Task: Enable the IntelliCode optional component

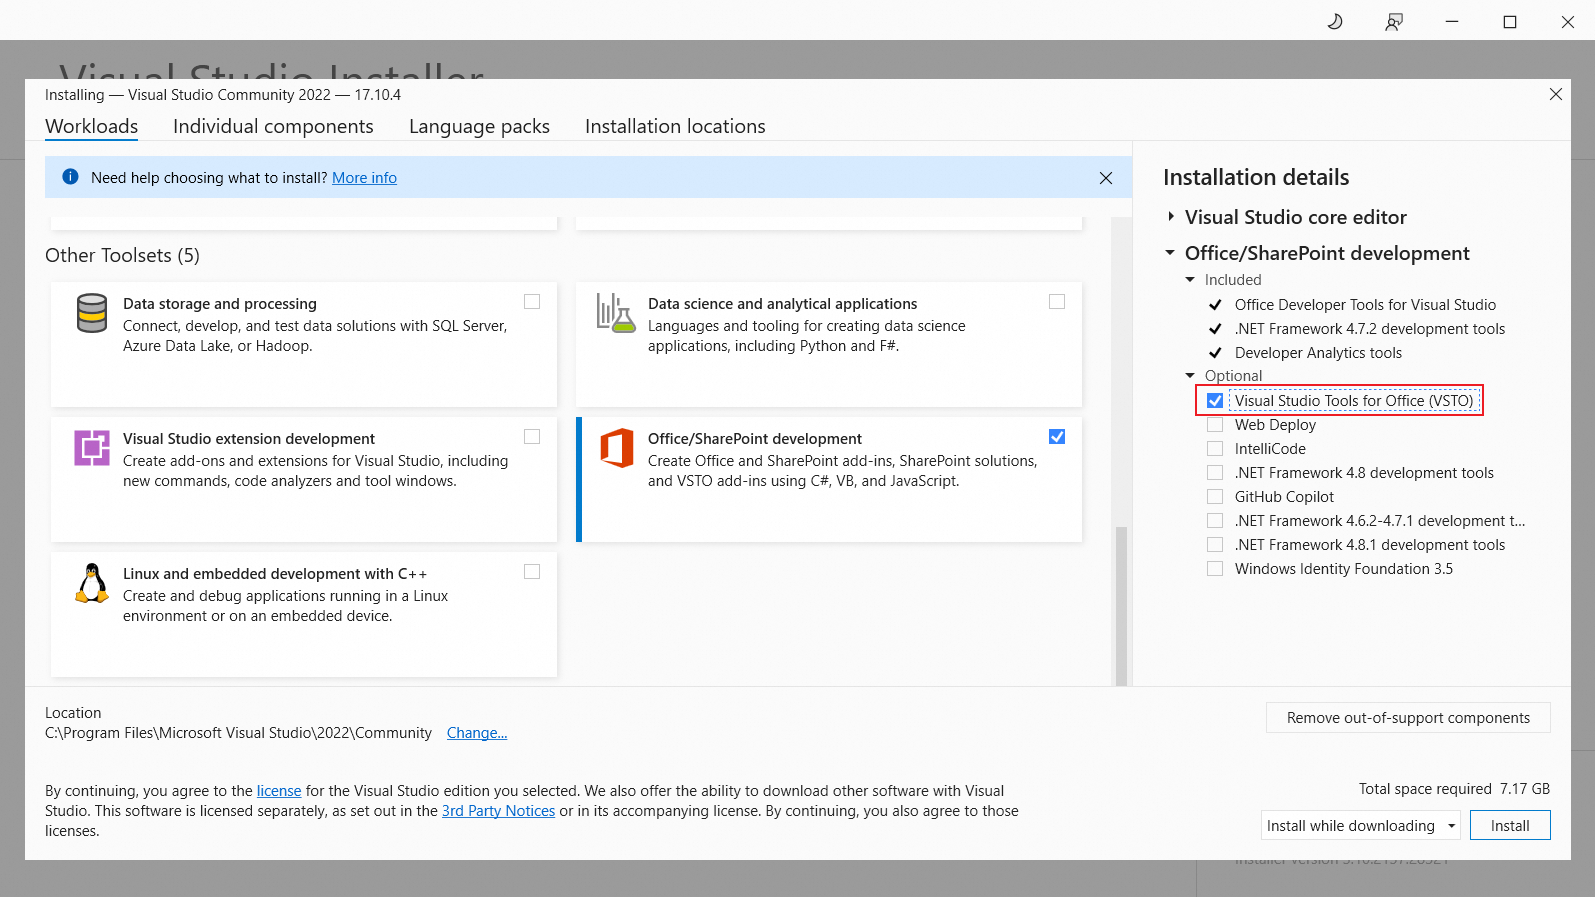Action: click(1215, 449)
